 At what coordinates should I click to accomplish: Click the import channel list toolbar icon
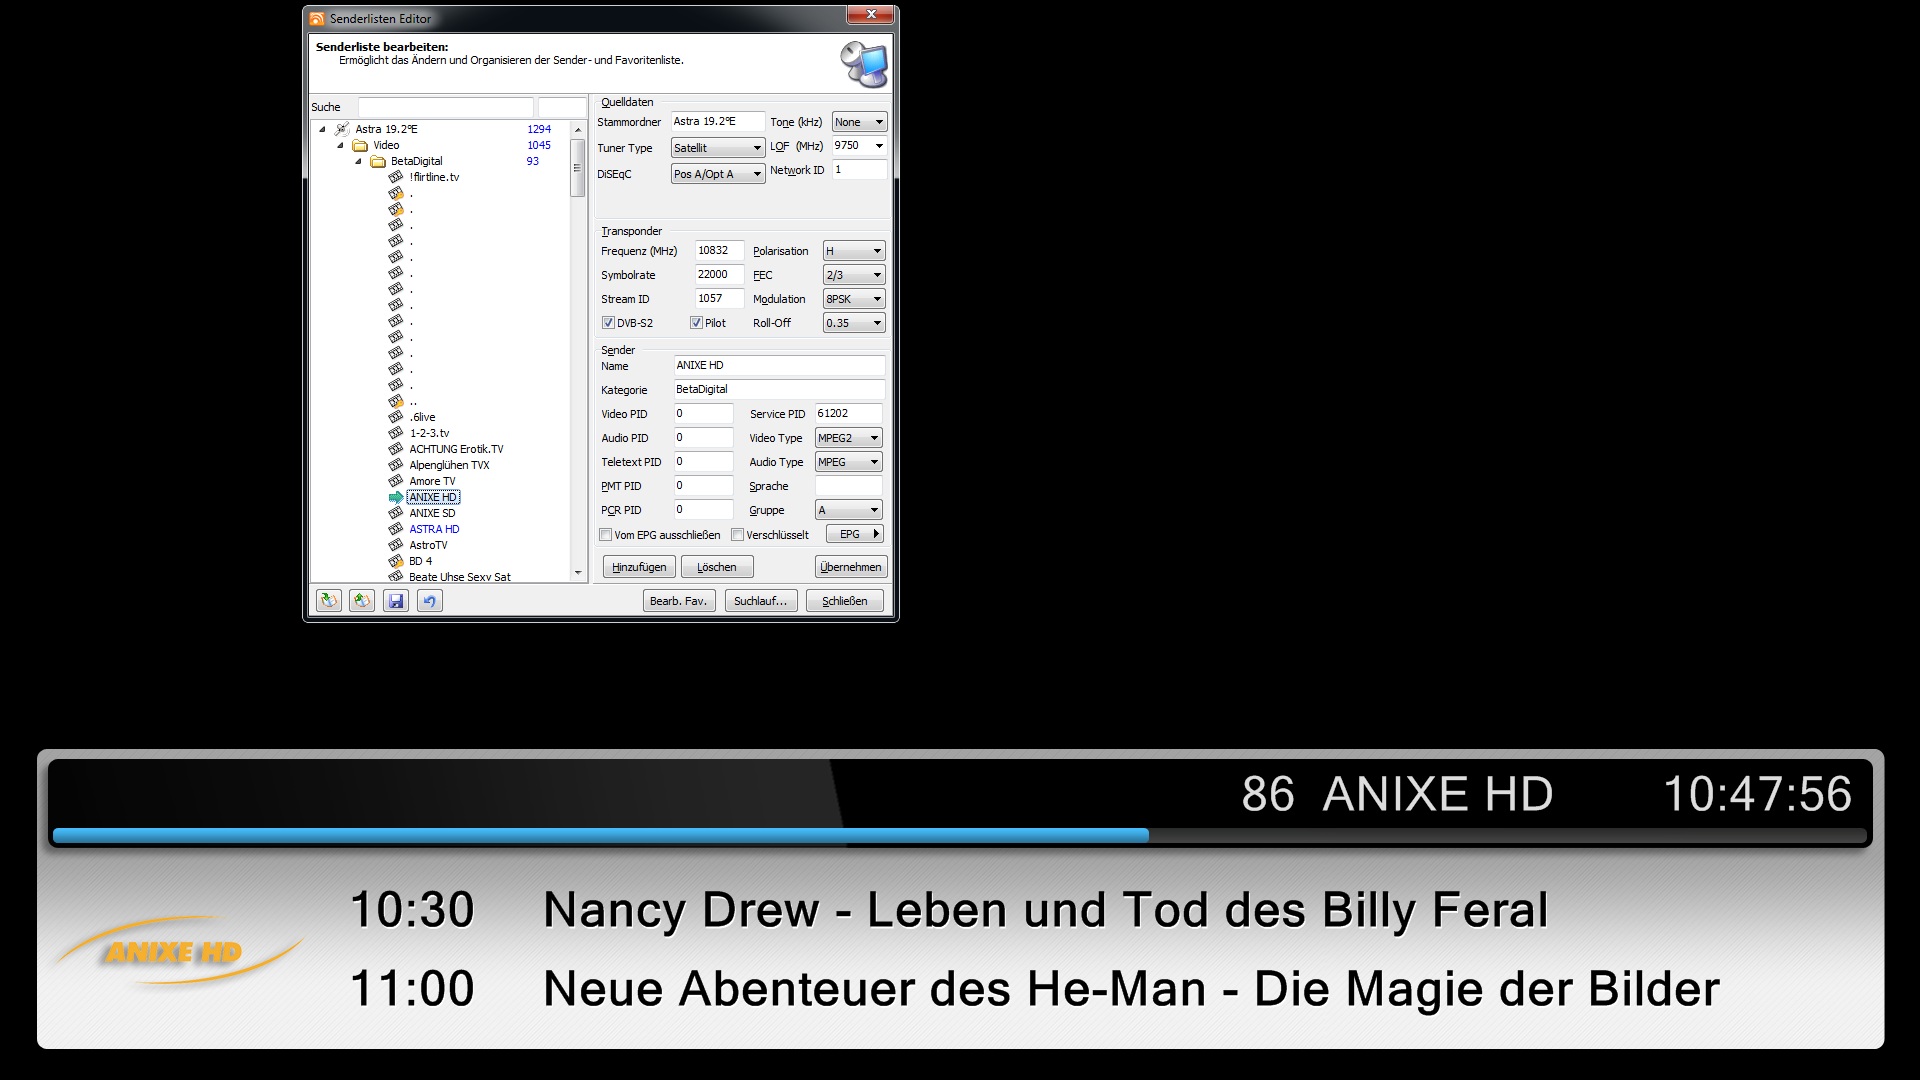328,601
